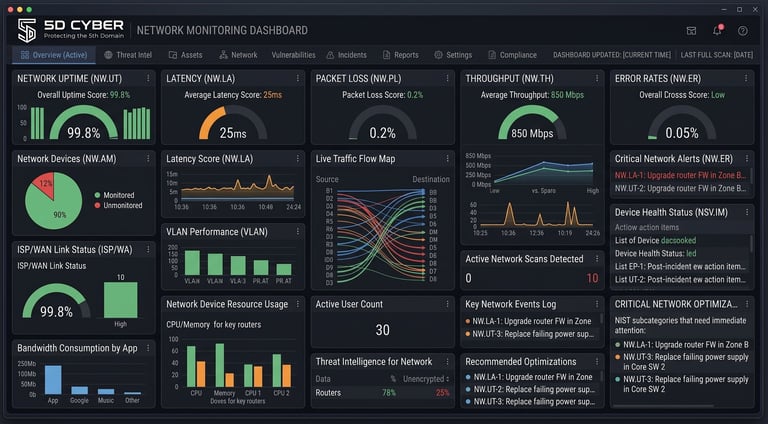The image size is (768, 424).
Task: Click the 0.05% error rate gauge
Action: pyautogui.click(x=682, y=124)
